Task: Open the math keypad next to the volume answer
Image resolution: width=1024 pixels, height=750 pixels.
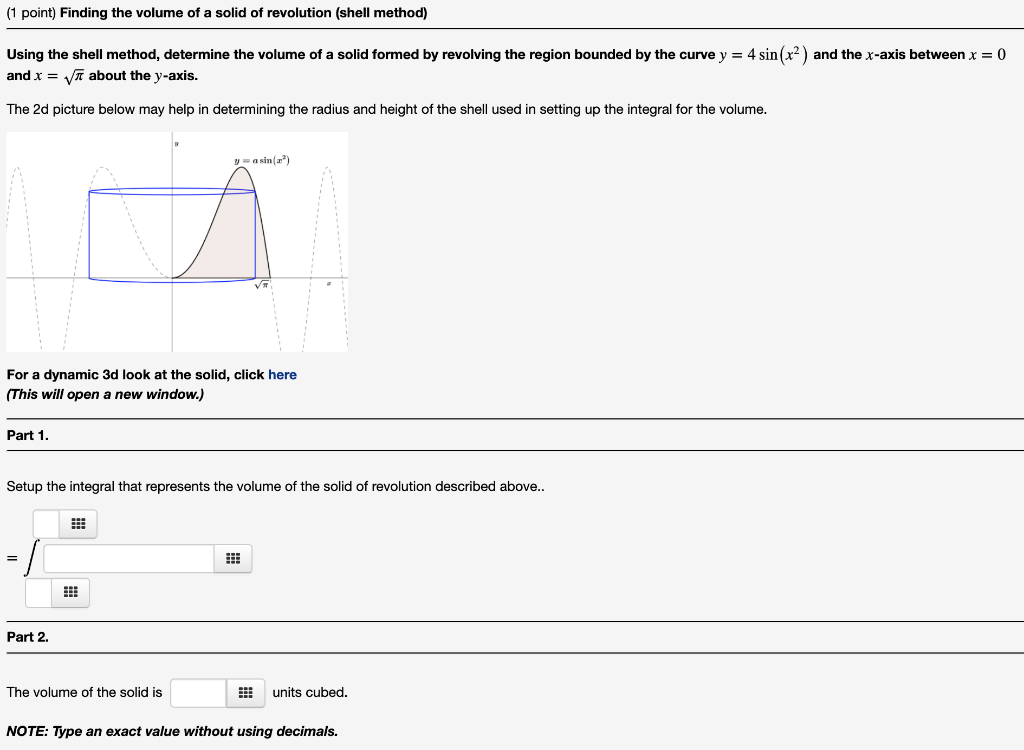Action: 247,692
